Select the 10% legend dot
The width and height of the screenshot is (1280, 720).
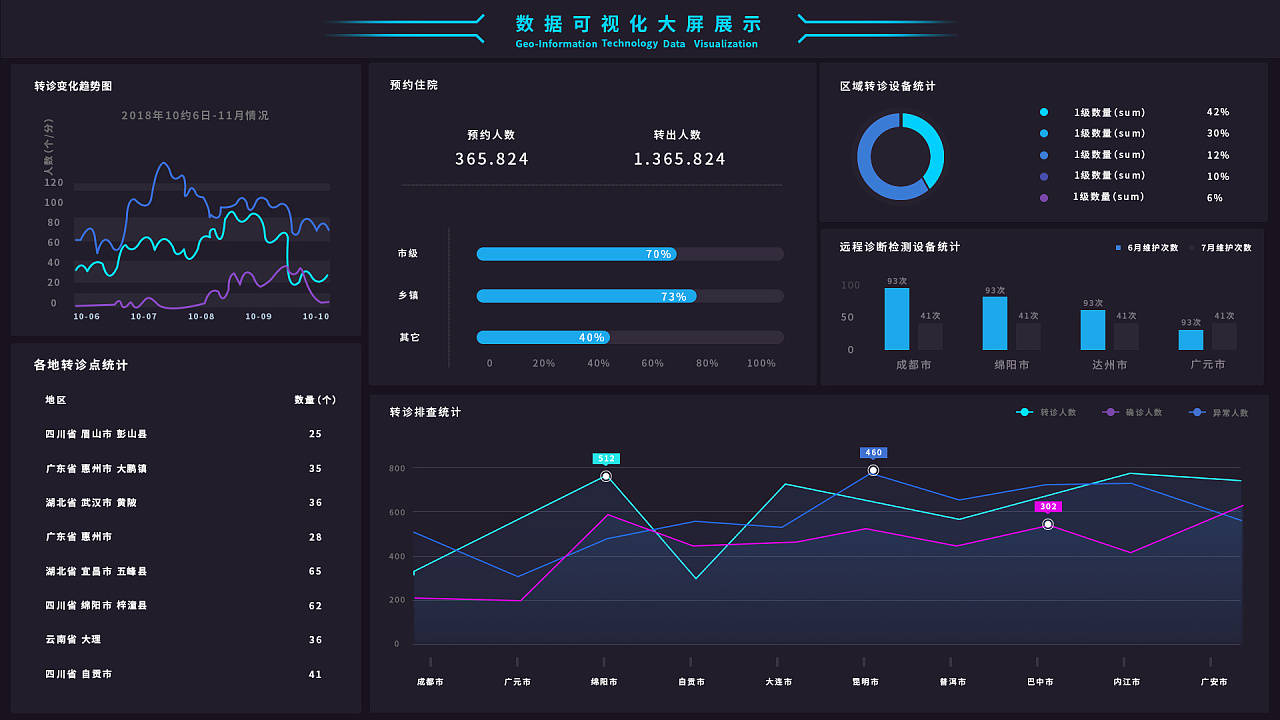click(1044, 176)
